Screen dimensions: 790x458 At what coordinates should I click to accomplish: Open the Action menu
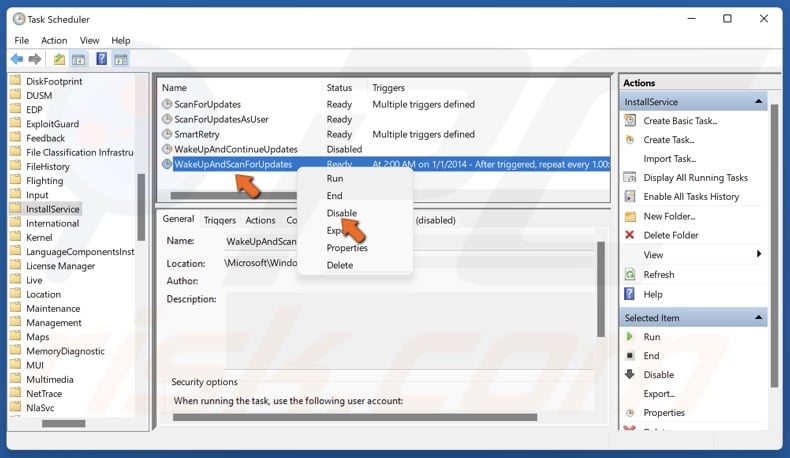[54, 40]
